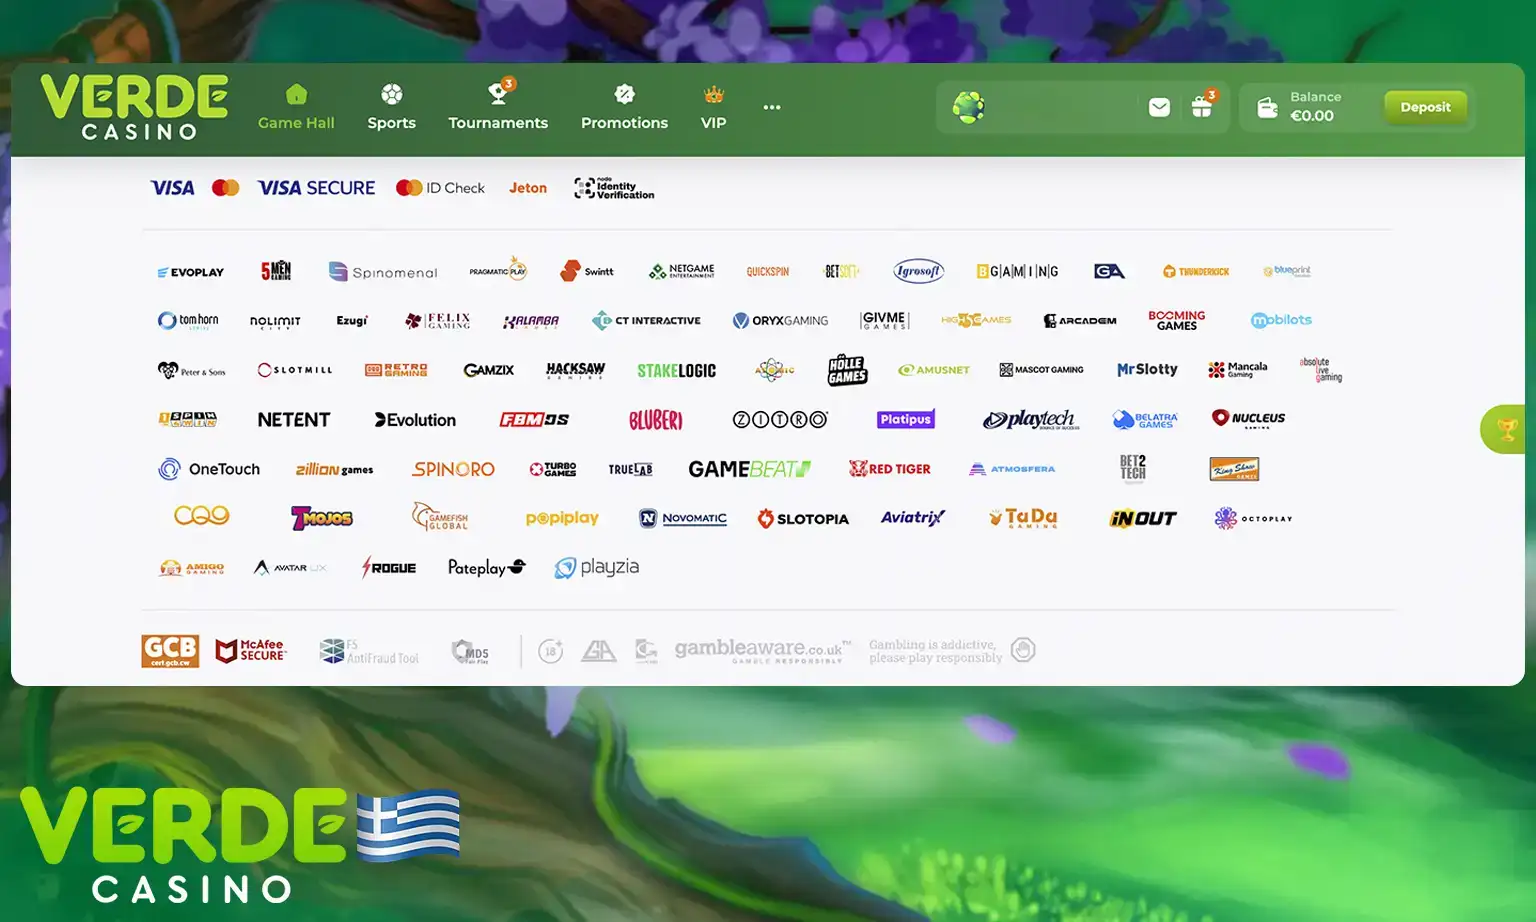Image resolution: width=1536 pixels, height=922 pixels.
Task: Open the green globe avatar profile
Action: (x=968, y=107)
